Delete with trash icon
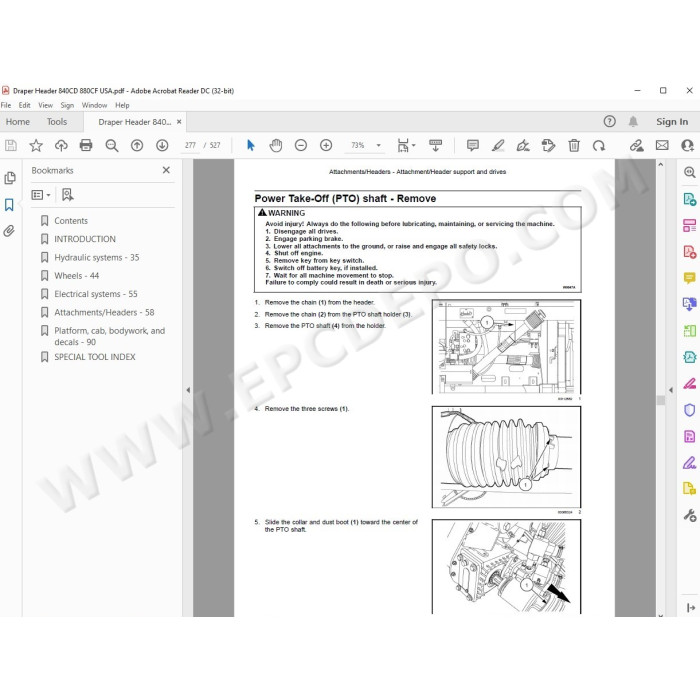The width and height of the screenshot is (700, 700). click(574, 146)
